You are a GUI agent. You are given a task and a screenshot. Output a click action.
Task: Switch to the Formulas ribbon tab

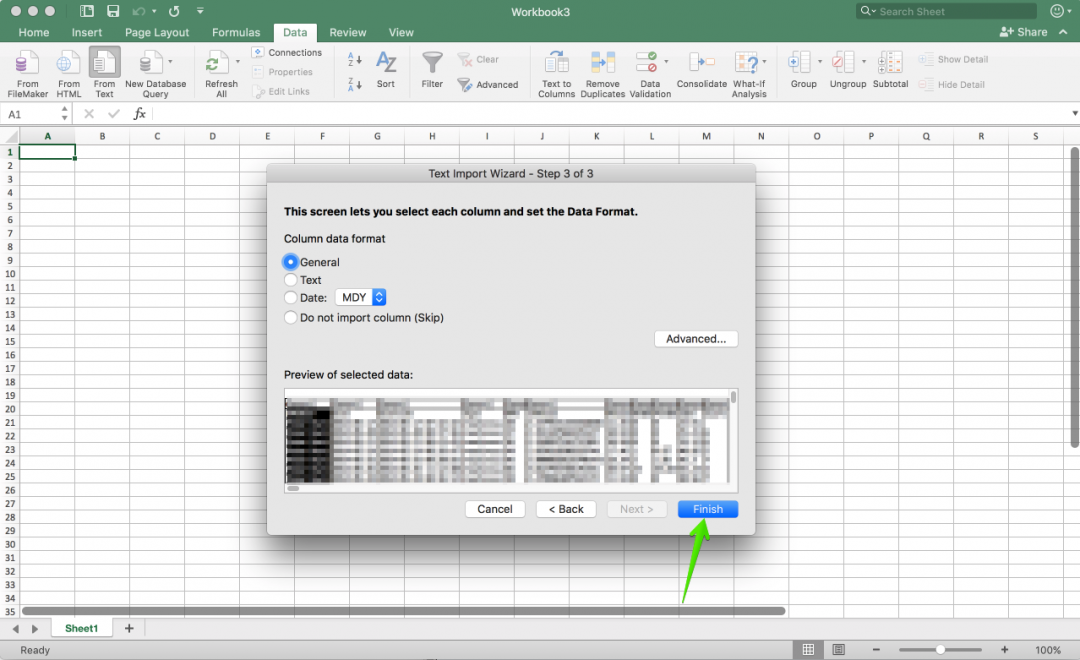236,33
